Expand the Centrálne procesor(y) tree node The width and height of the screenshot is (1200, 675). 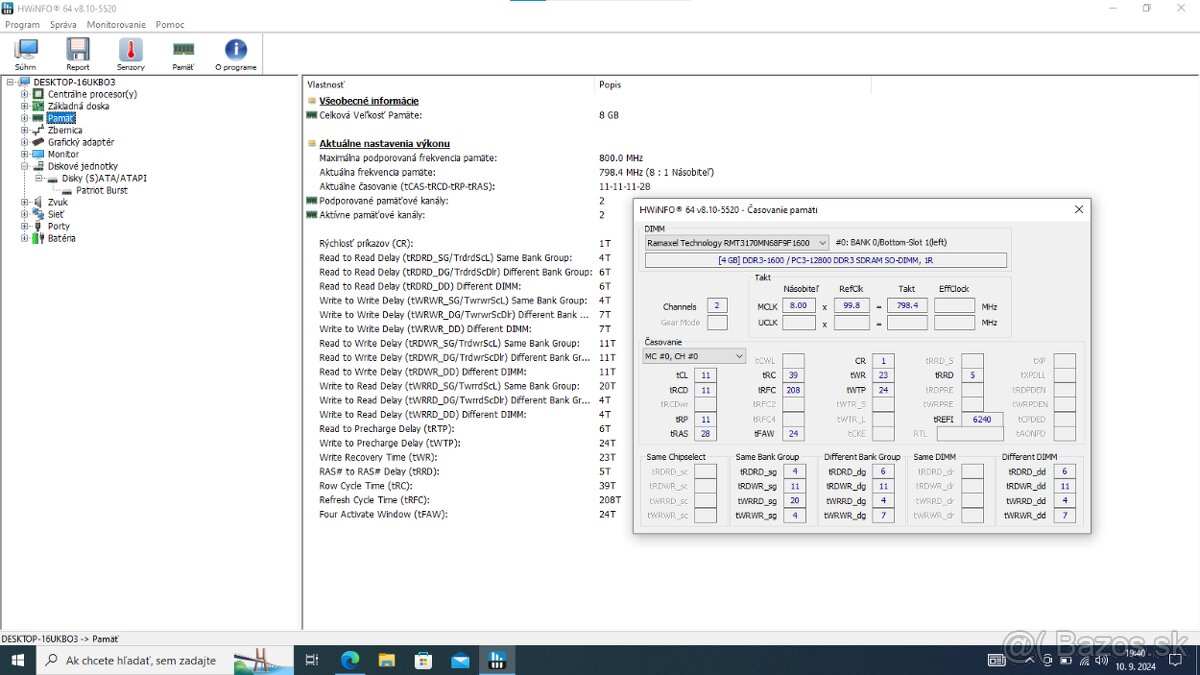click(x=24, y=93)
